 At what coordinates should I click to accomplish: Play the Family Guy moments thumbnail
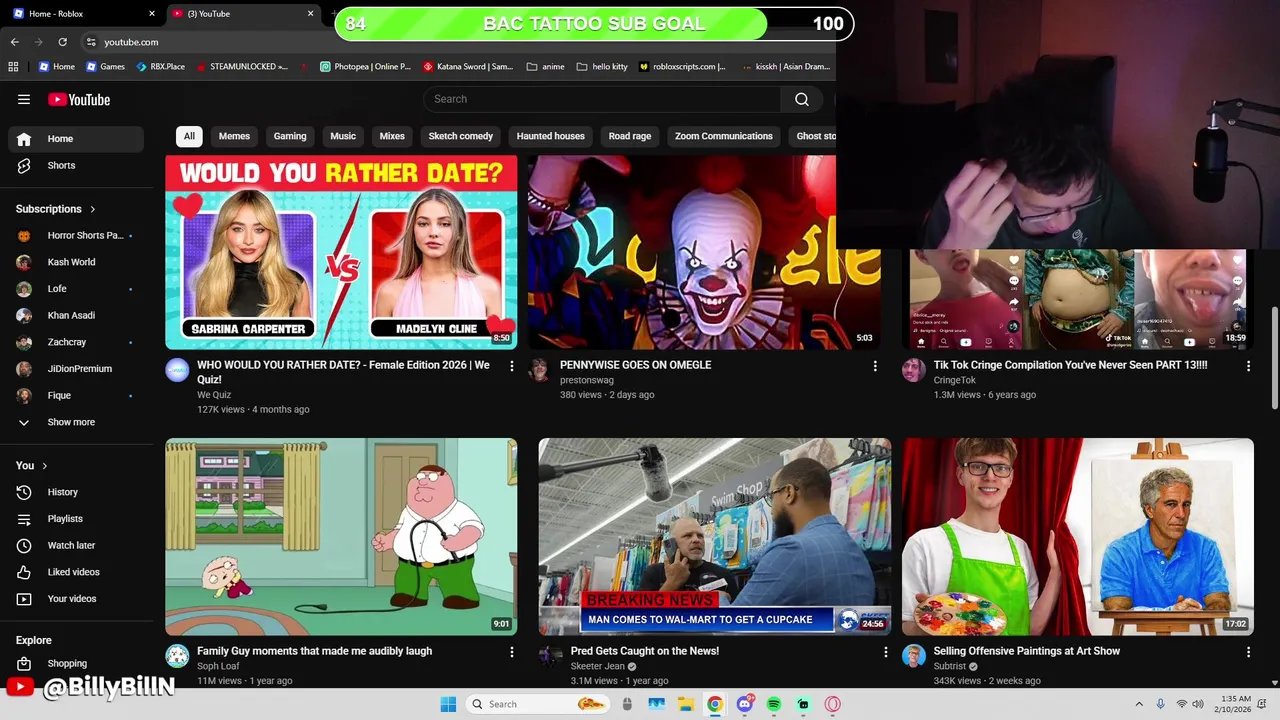point(341,537)
